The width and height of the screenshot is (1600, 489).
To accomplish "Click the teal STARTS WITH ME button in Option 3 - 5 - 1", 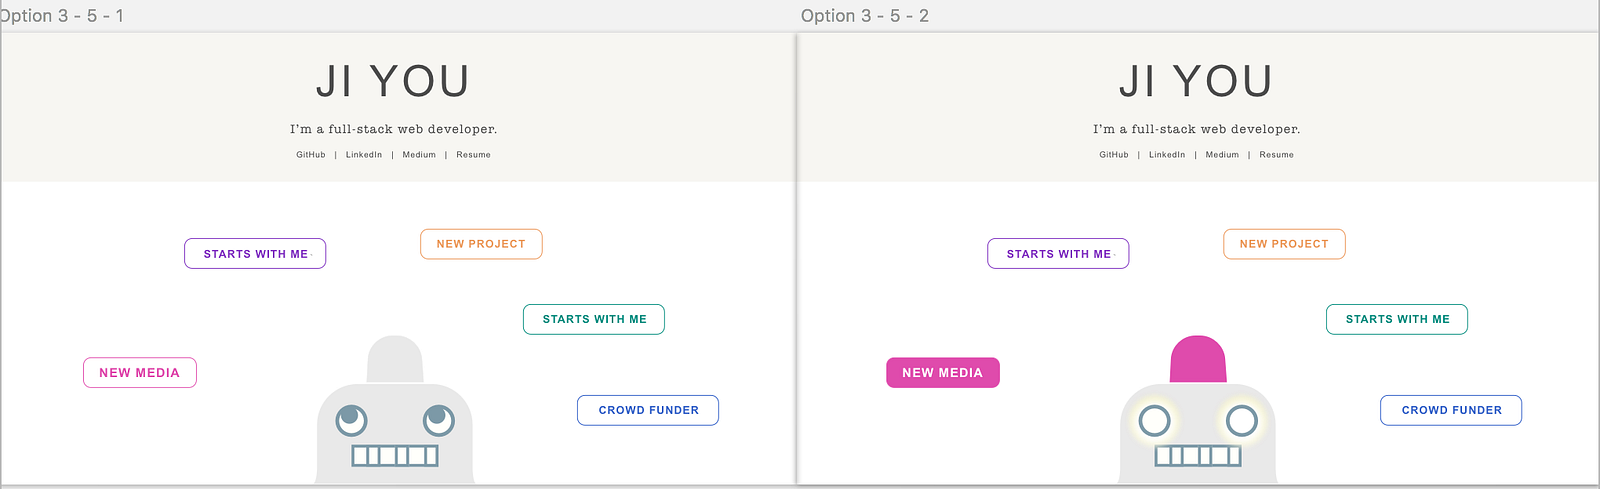I will (x=594, y=320).
